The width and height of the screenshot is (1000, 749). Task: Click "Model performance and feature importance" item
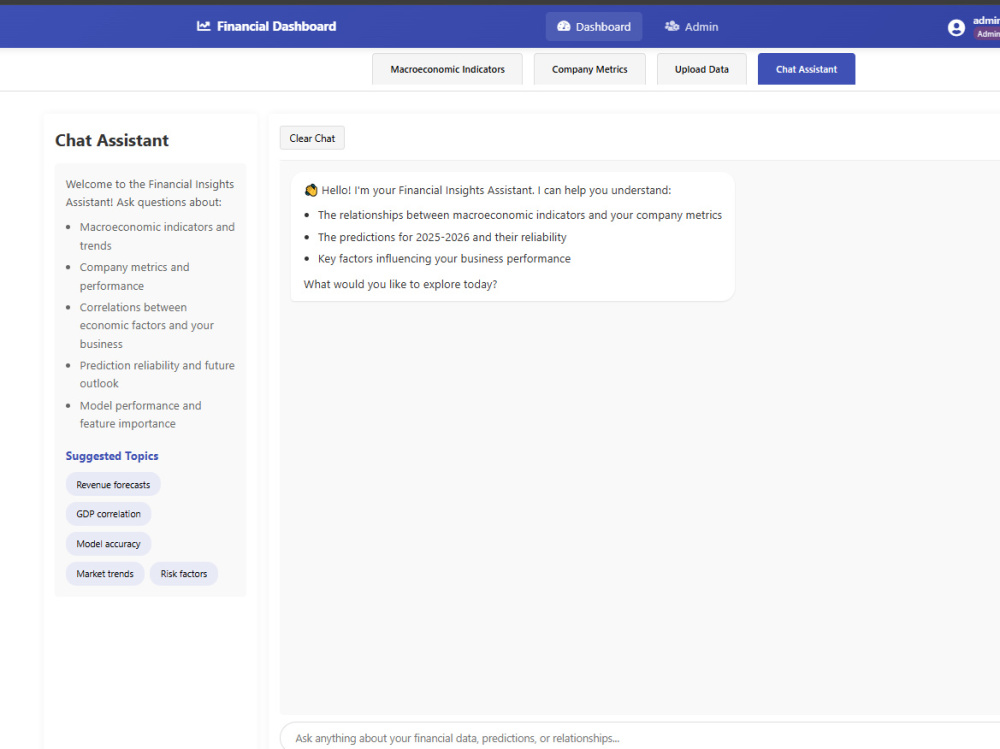click(x=140, y=414)
